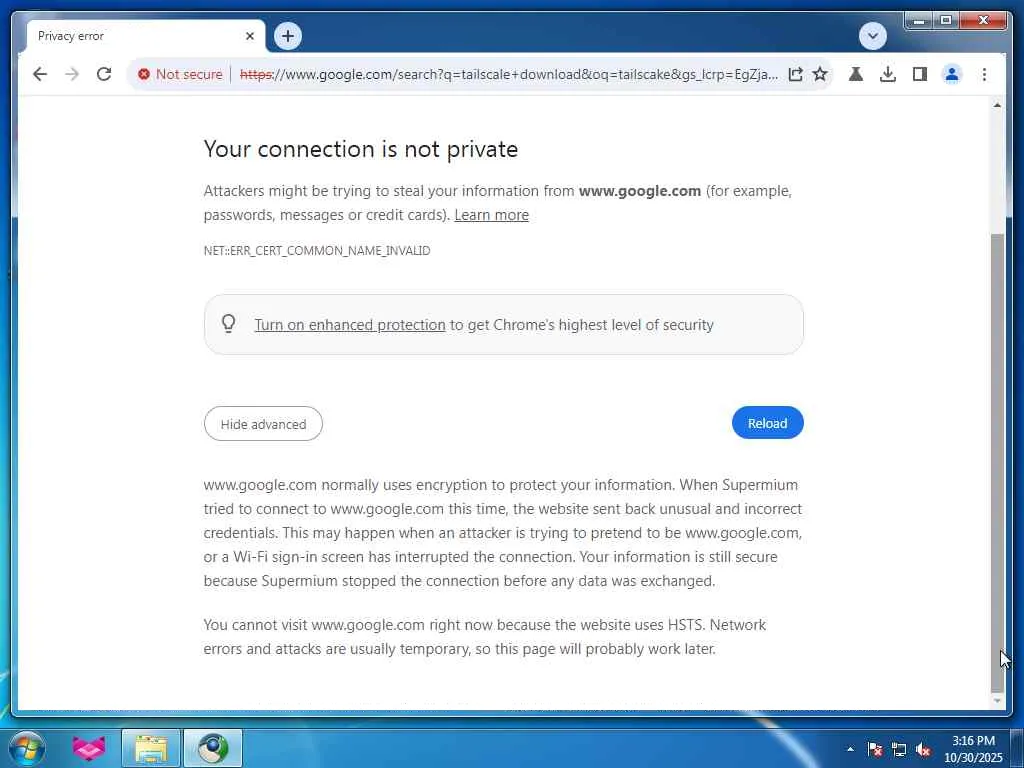The width and height of the screenshot is (1024, 768).
Task: Open the three-dot browser menu
Action: (x=984, y=74)
